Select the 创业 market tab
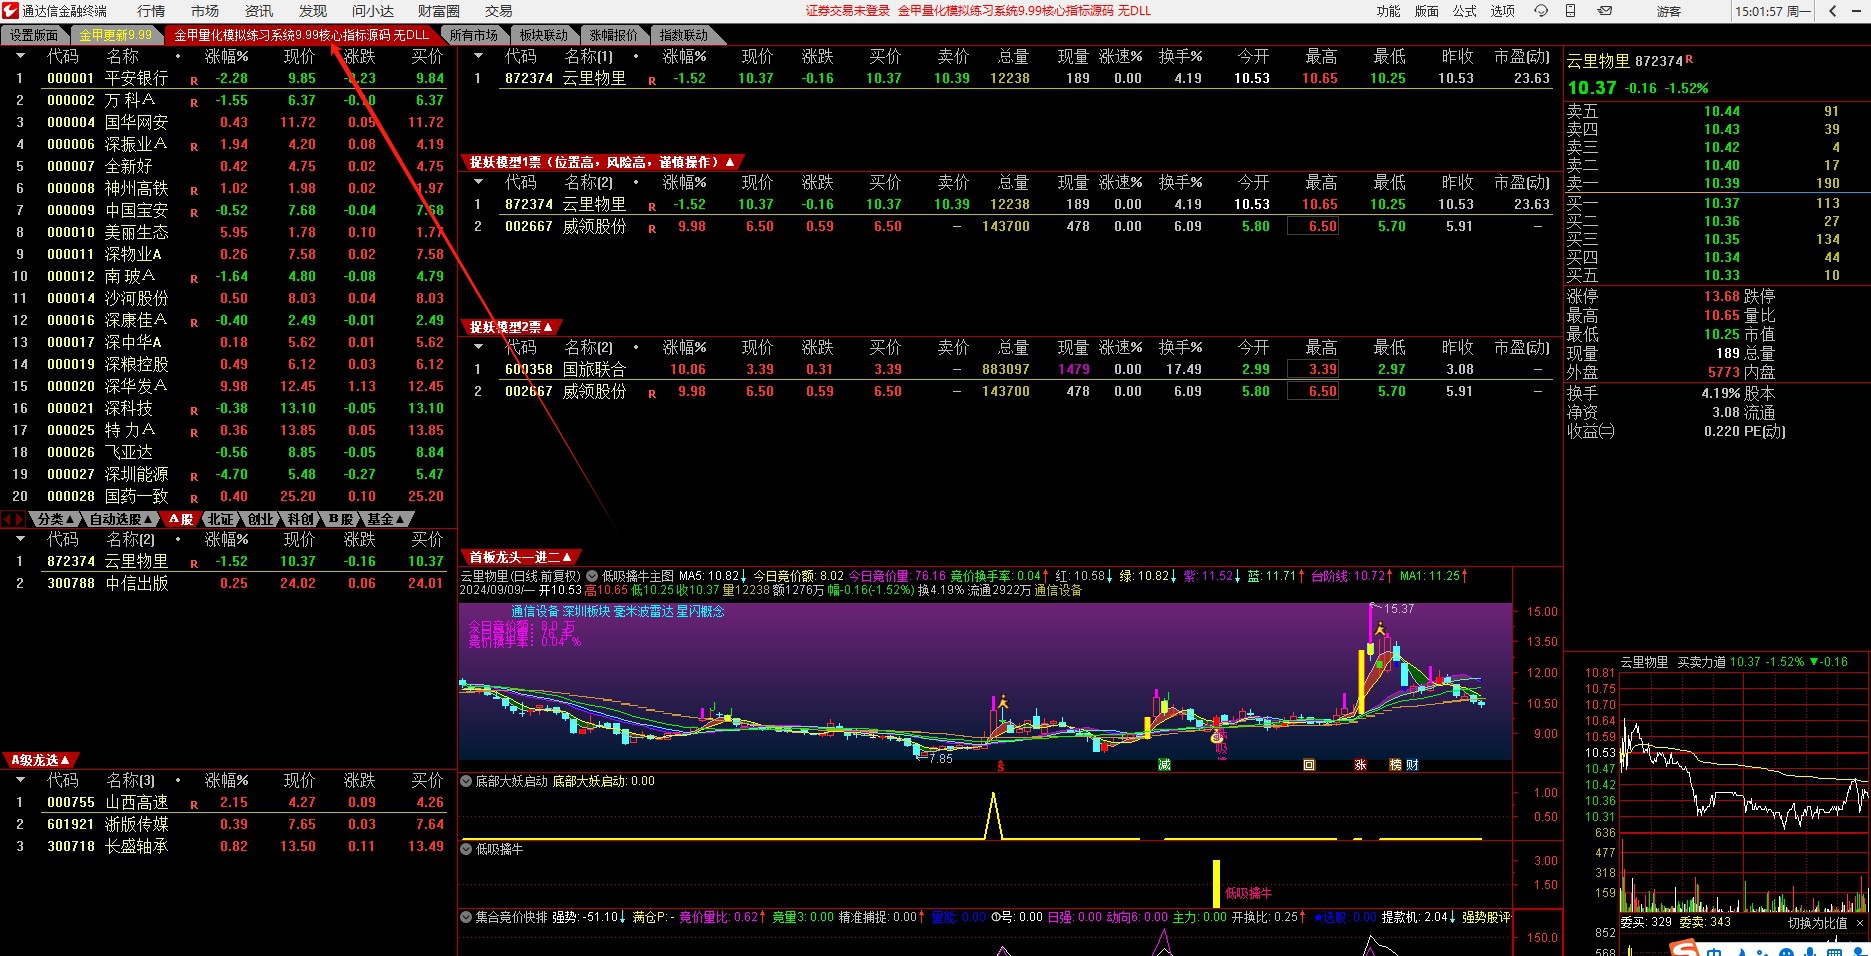The width and height of the screenshot is (1871, 956). [x=260, y=519]
